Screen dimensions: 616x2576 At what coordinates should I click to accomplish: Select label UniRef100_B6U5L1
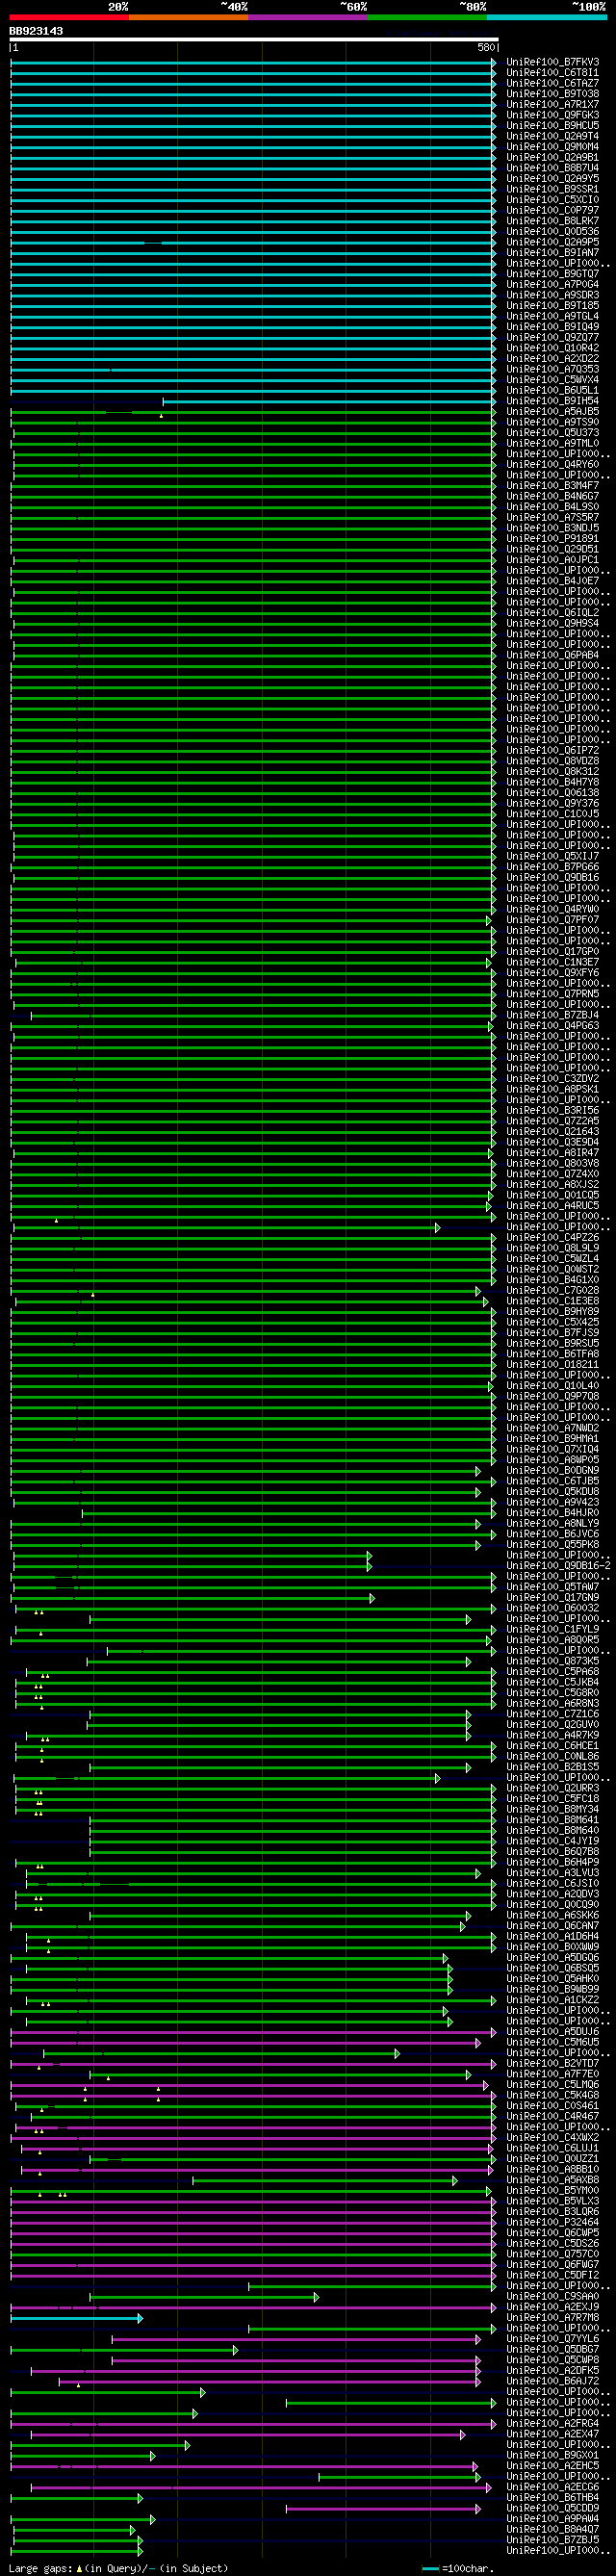pos(553,391)
